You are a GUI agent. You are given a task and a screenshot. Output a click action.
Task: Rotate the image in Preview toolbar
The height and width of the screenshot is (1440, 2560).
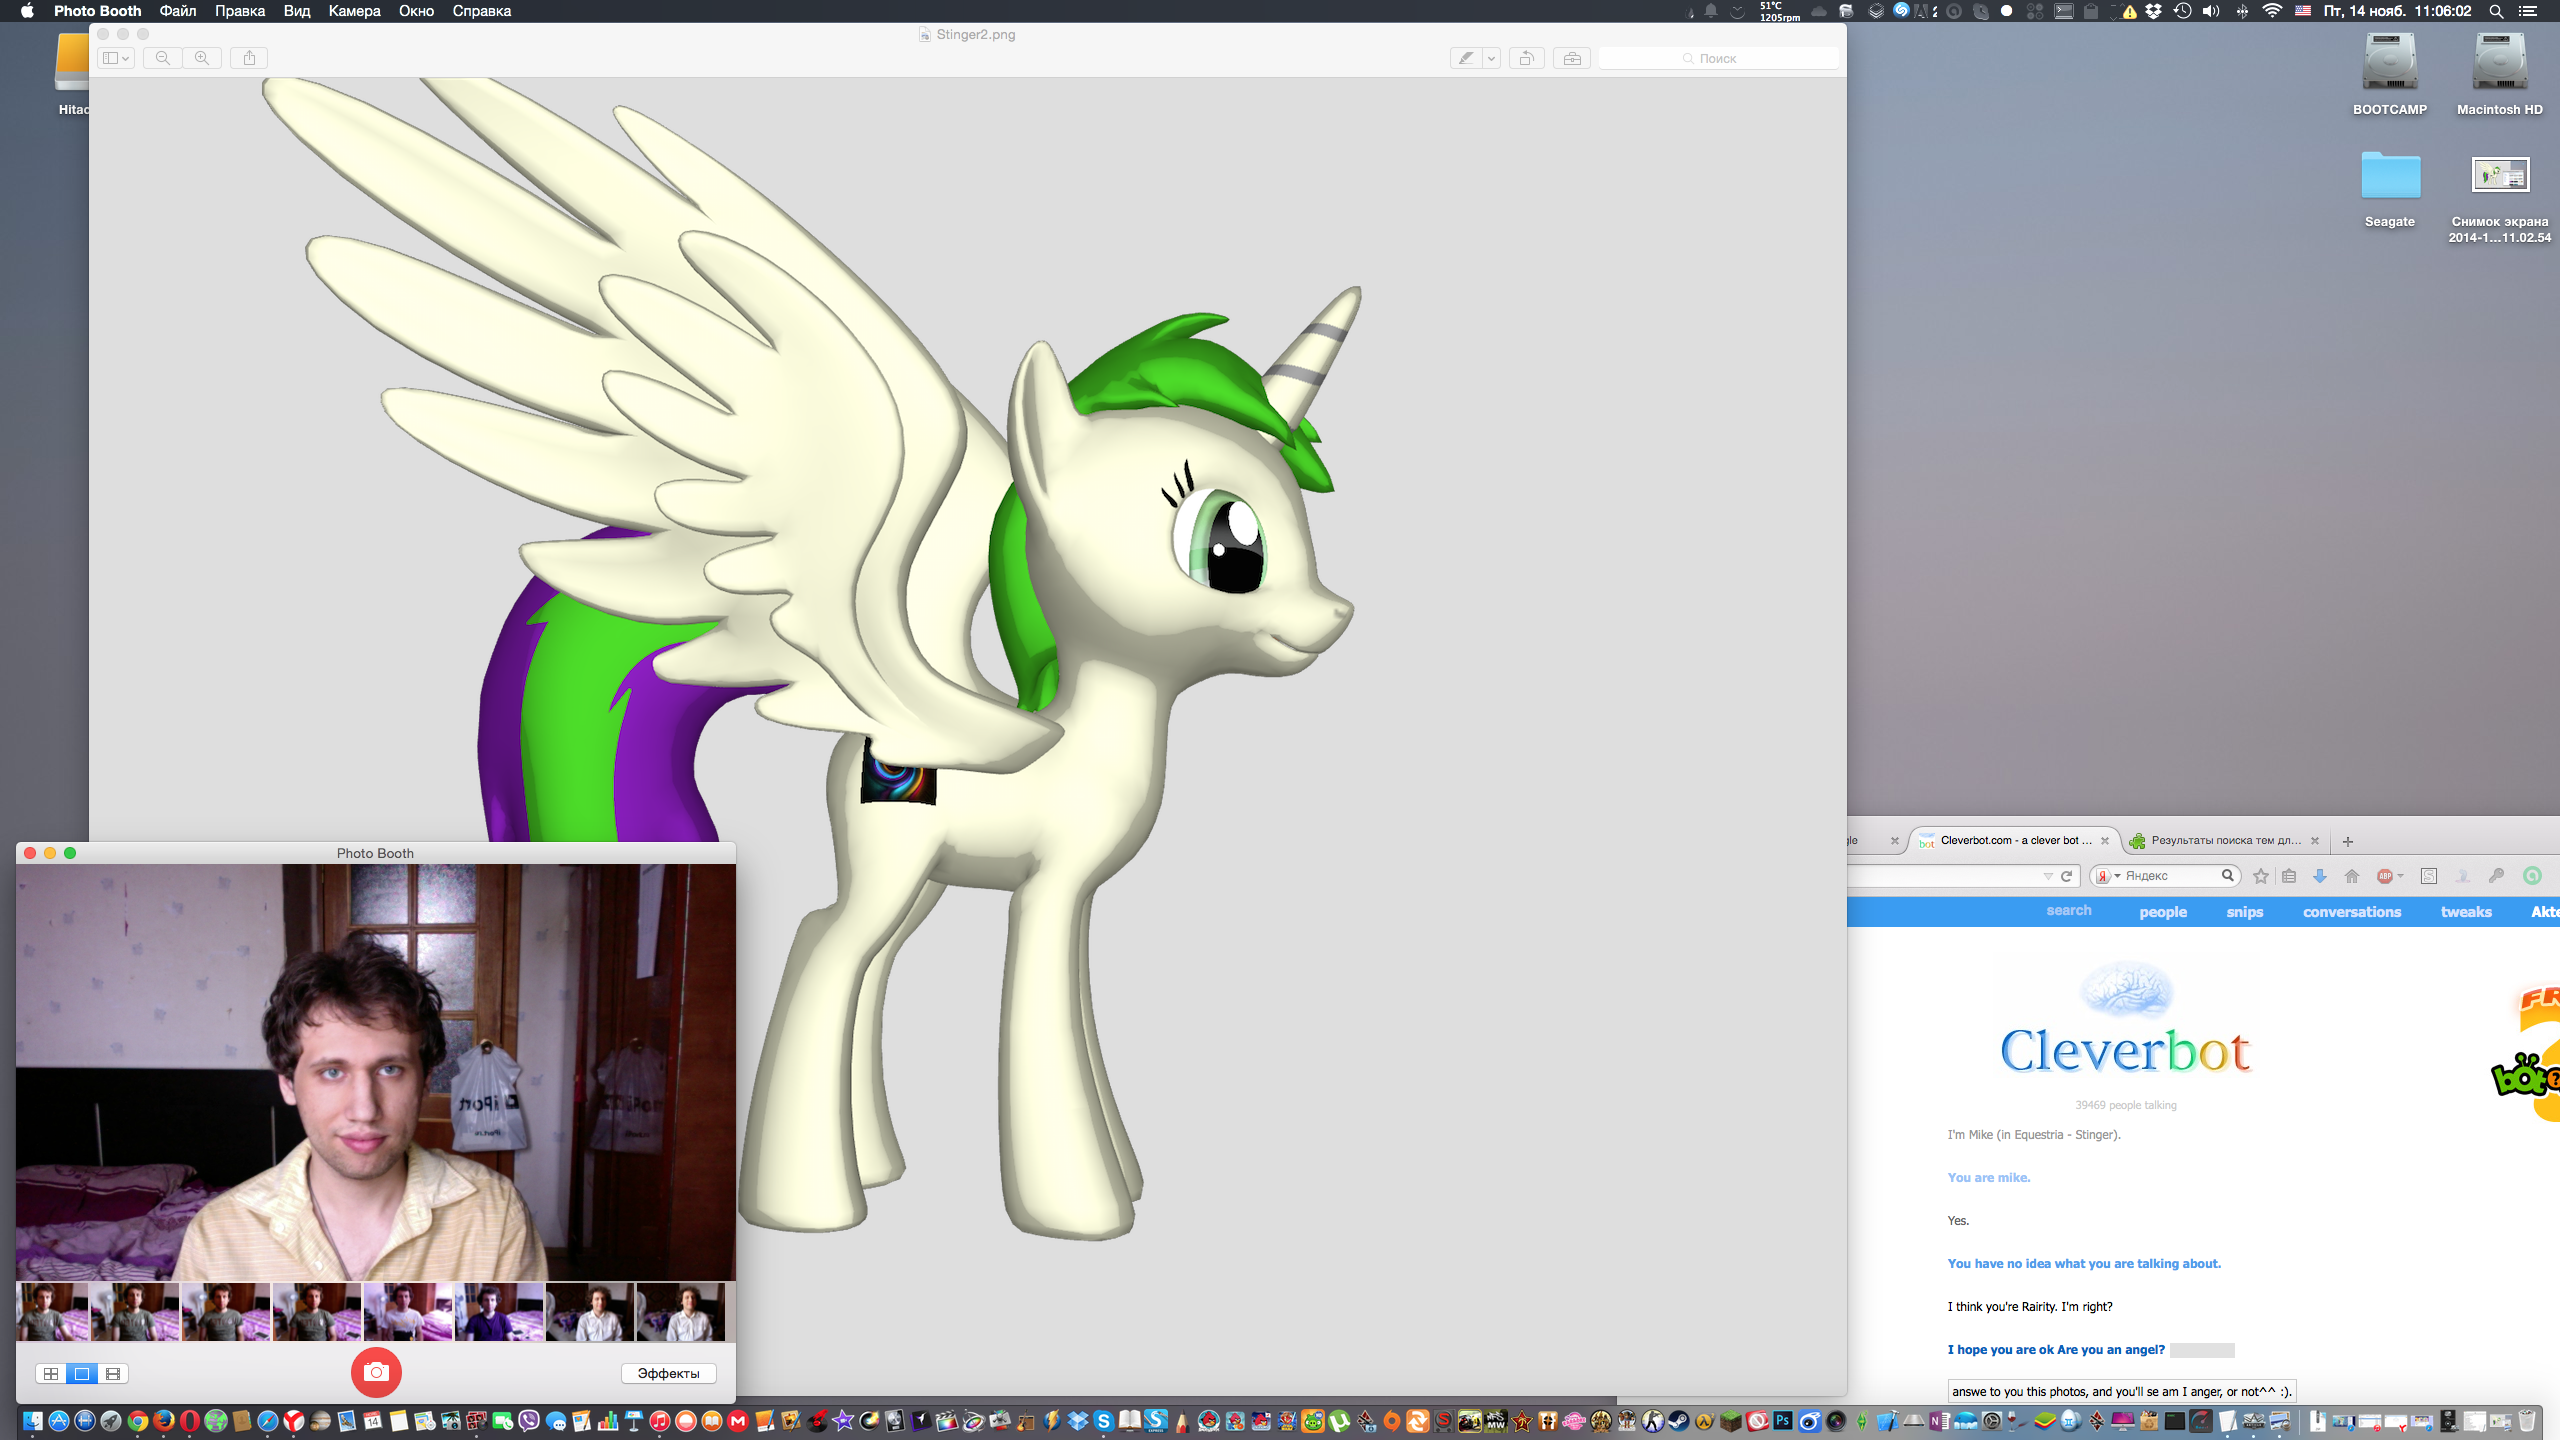click(1527, 58)
